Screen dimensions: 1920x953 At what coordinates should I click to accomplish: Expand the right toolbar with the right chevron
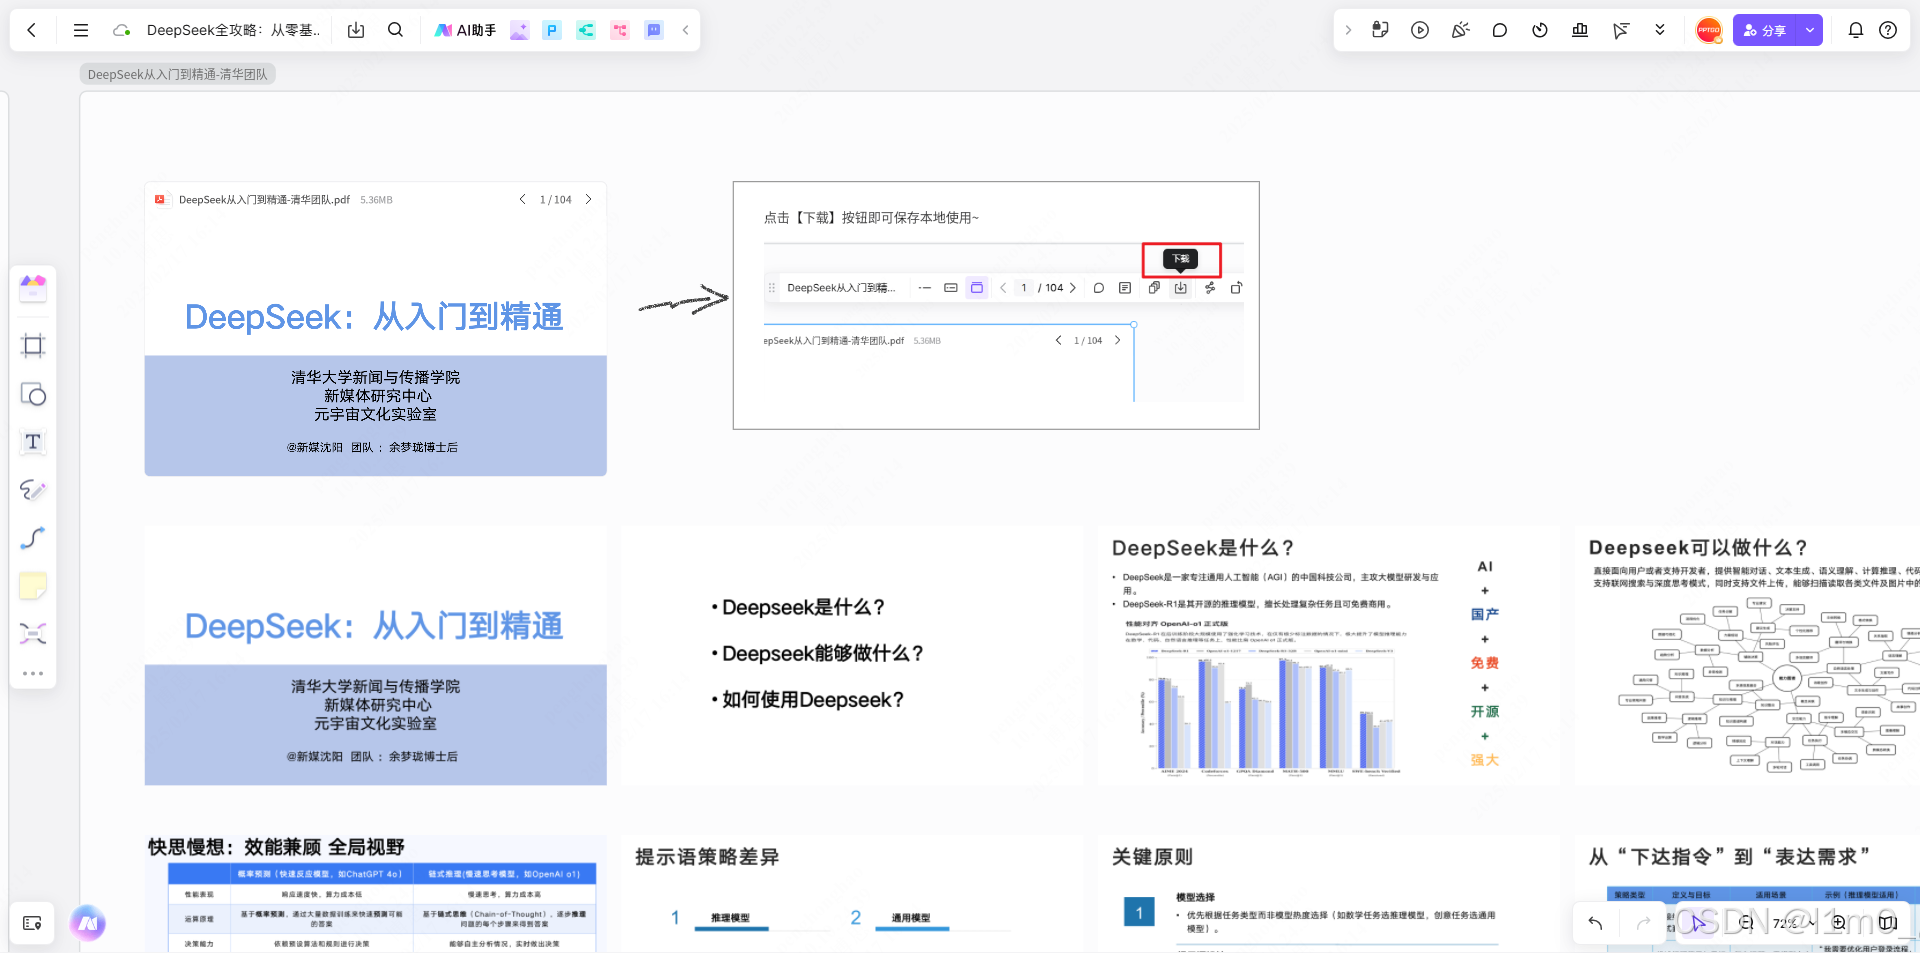tap(1348, 30)
